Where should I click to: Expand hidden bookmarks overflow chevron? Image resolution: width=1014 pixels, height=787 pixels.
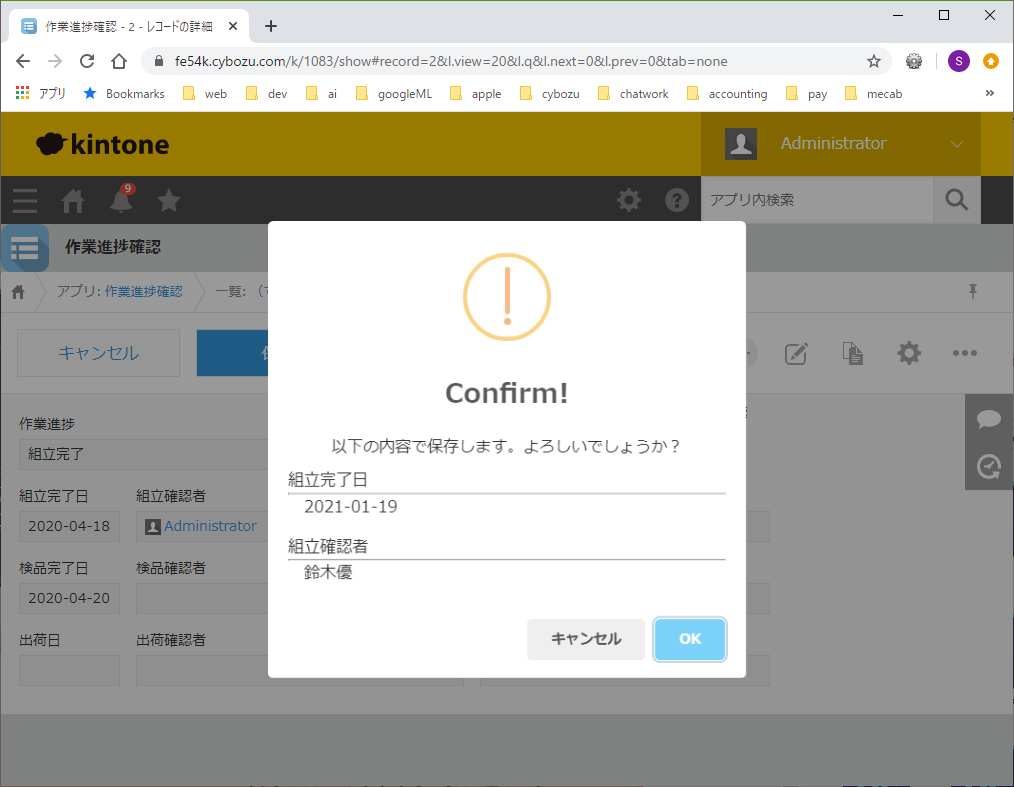coord(990,94)
